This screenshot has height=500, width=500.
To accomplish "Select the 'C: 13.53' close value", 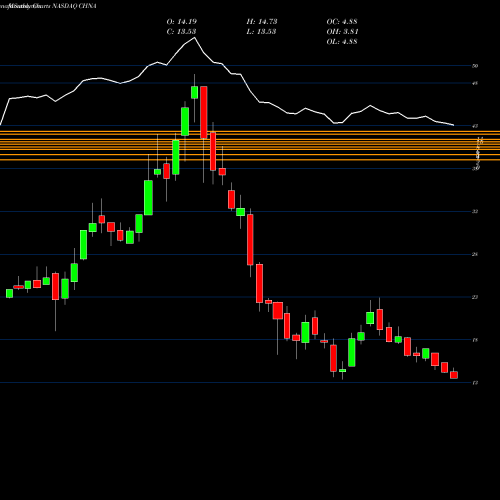I will click(181, 32).
